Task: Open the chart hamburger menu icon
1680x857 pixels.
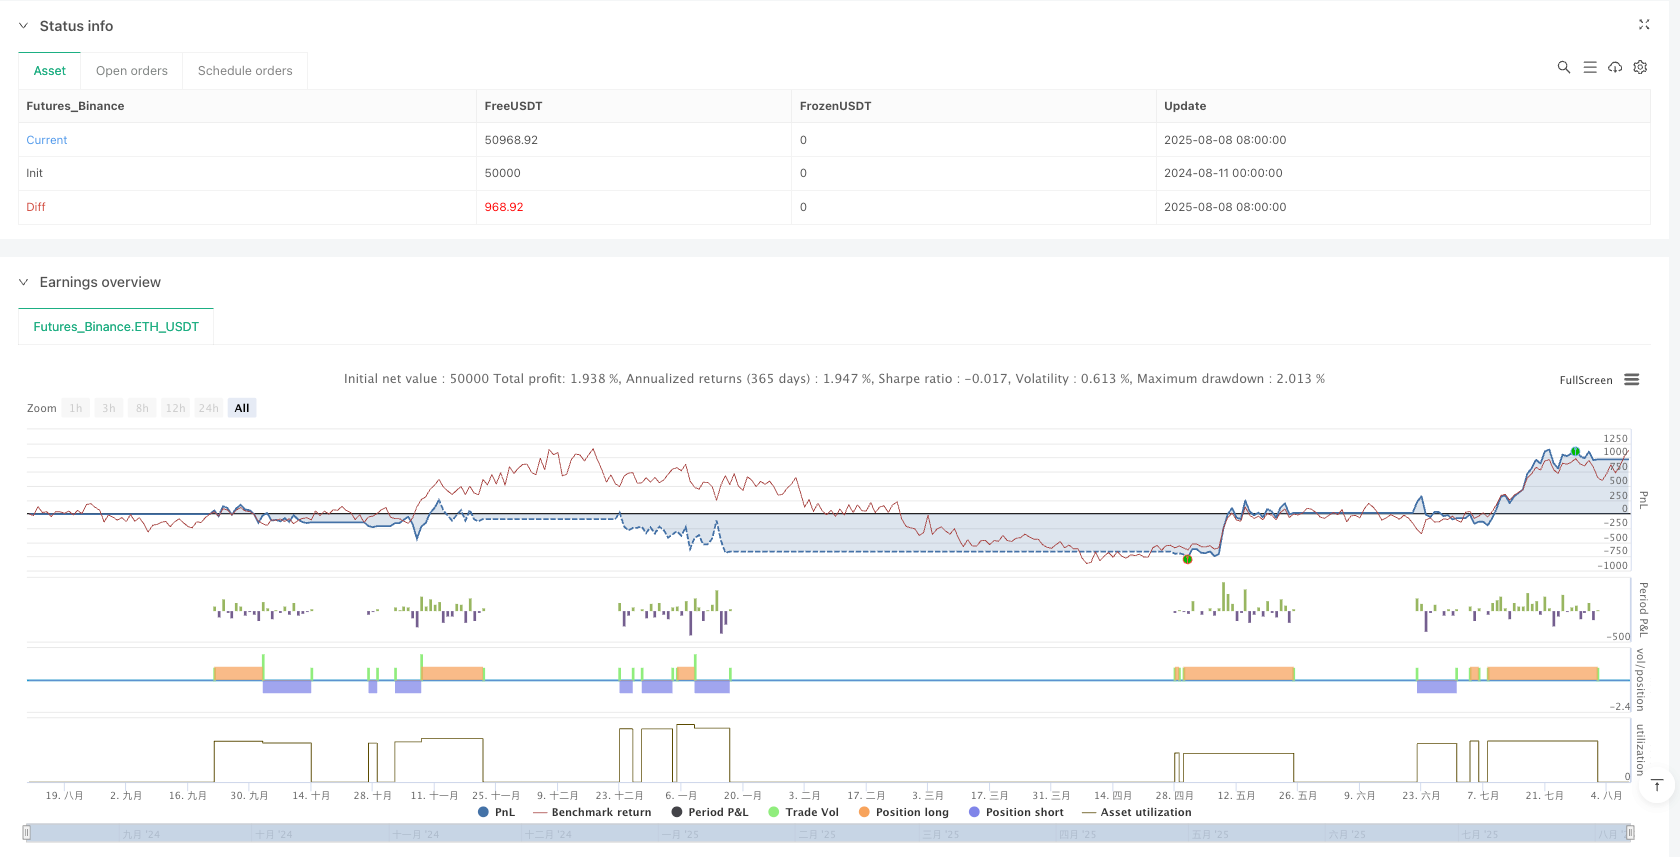Action: click(x=1632, y=380)
